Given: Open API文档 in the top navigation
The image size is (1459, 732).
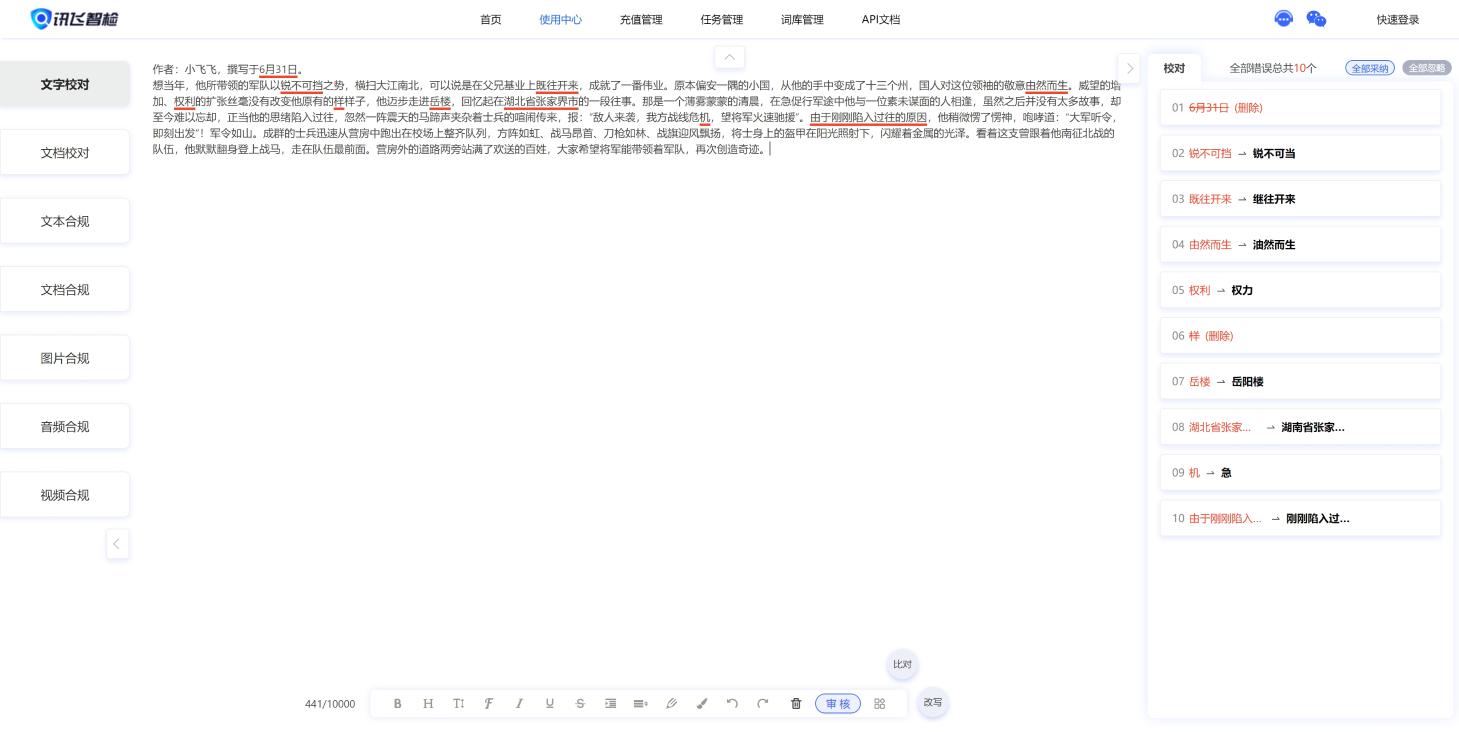Looking at the screenshot, I should click(x=881, y=20).
